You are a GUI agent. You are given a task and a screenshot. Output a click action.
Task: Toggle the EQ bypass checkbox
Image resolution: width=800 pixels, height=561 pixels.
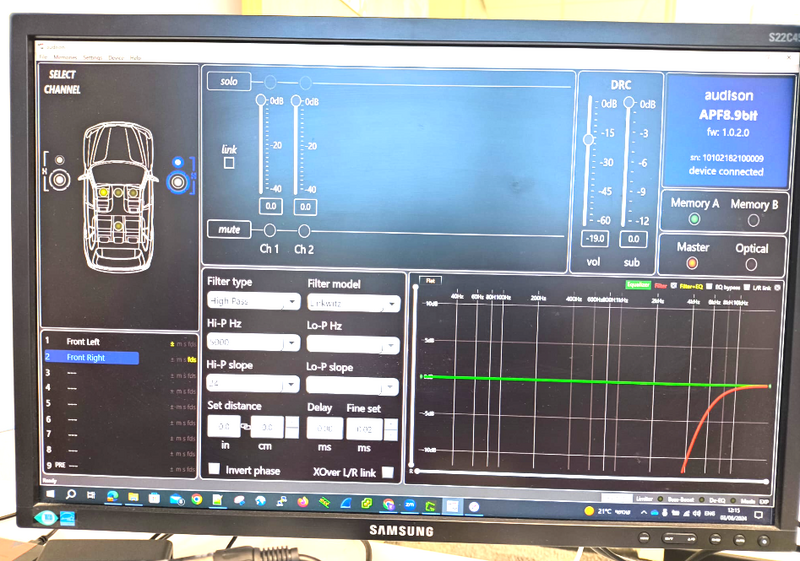(x=747, y=287)
